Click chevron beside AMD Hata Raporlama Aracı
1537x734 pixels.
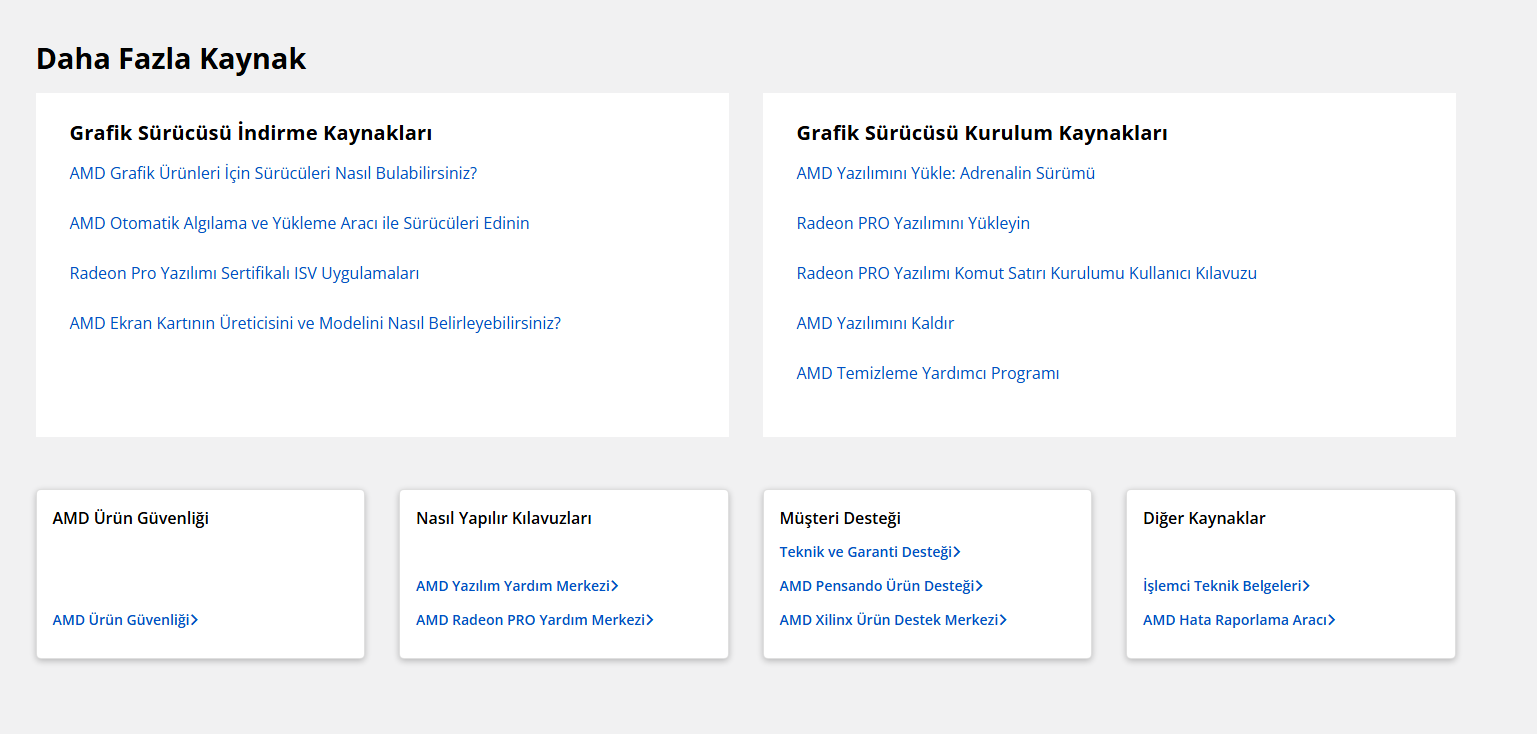click(x=1332, y=620)
